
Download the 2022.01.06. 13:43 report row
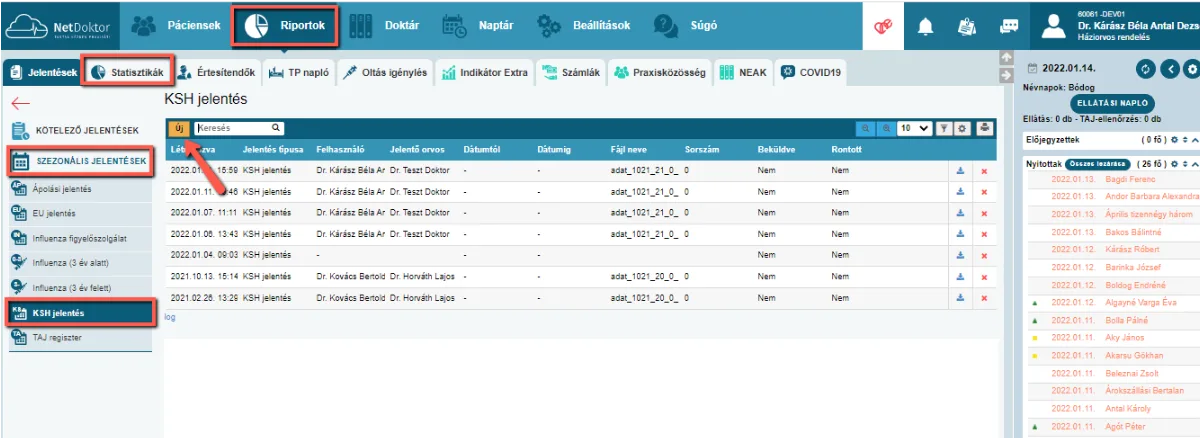(x=960, y=234)
